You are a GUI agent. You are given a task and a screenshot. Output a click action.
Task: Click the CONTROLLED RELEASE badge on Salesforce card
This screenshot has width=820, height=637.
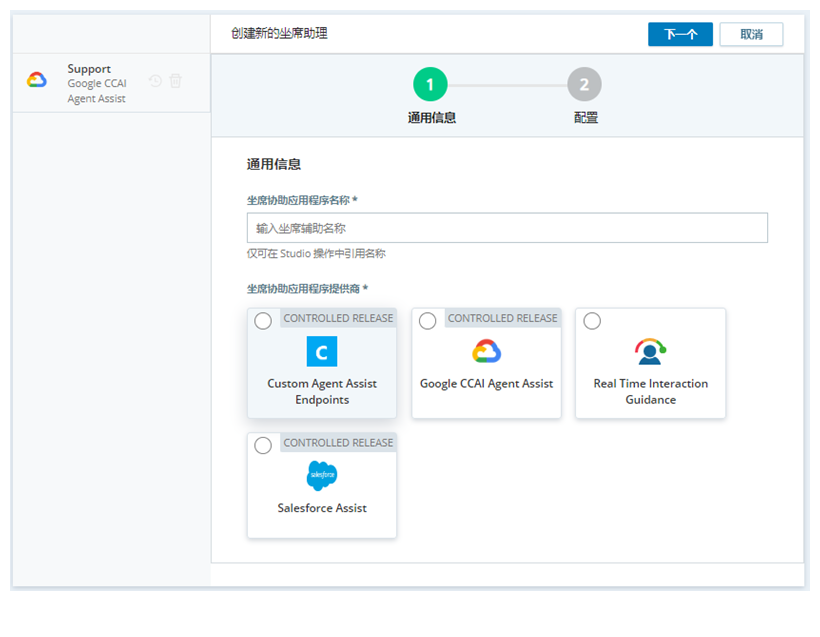click(338, 442)
